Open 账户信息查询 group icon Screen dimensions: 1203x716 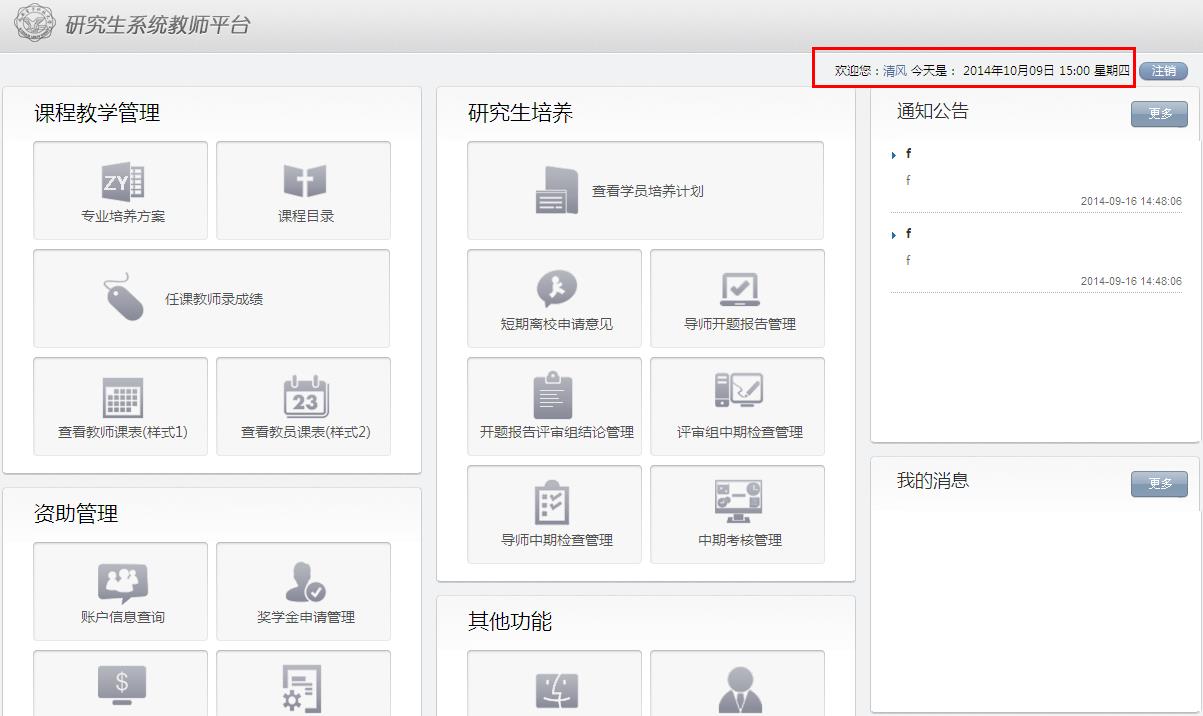click(123, 582)
